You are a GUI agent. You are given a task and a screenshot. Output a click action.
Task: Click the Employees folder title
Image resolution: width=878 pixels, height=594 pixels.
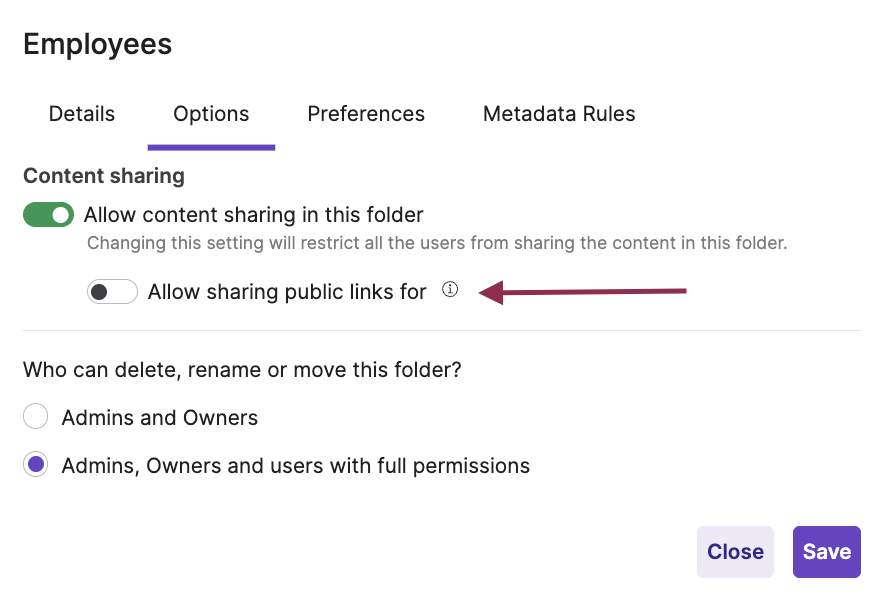pos(97,44)
